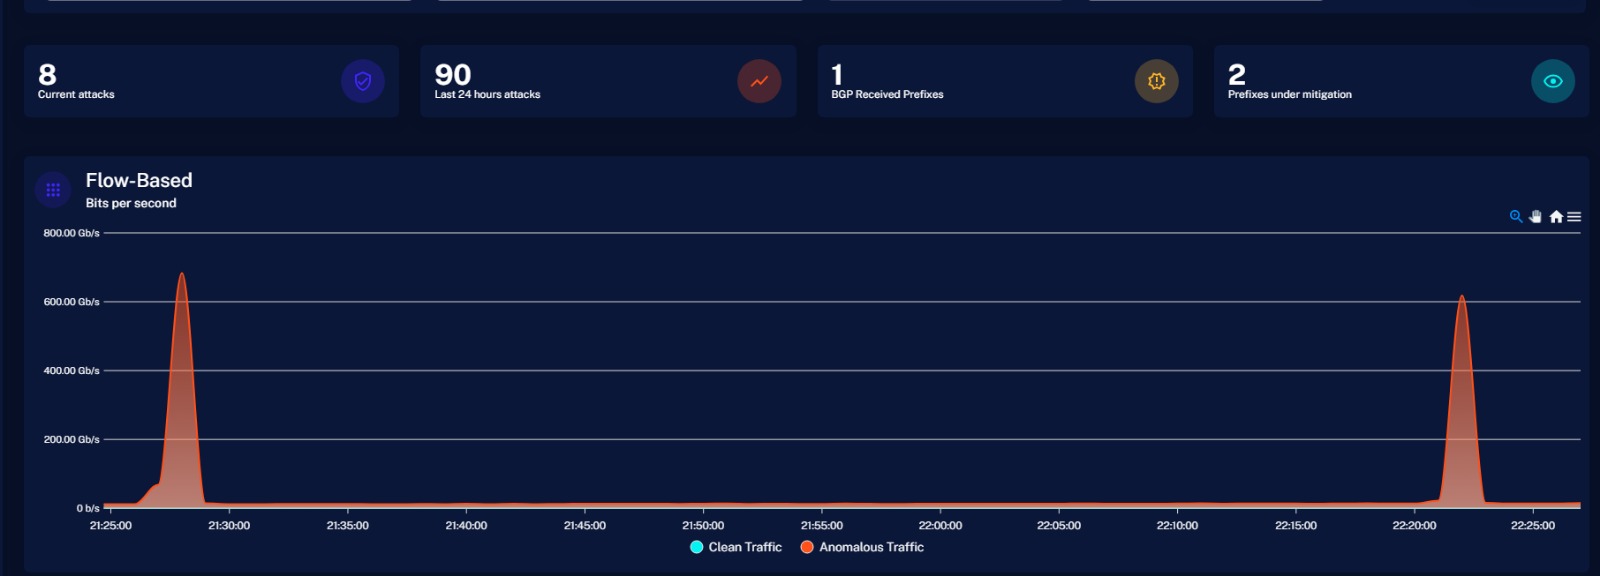Screen dimensions: 1600x576
Task: Reset chart zoom with the home icon
Action: (x=1556, y=216)
